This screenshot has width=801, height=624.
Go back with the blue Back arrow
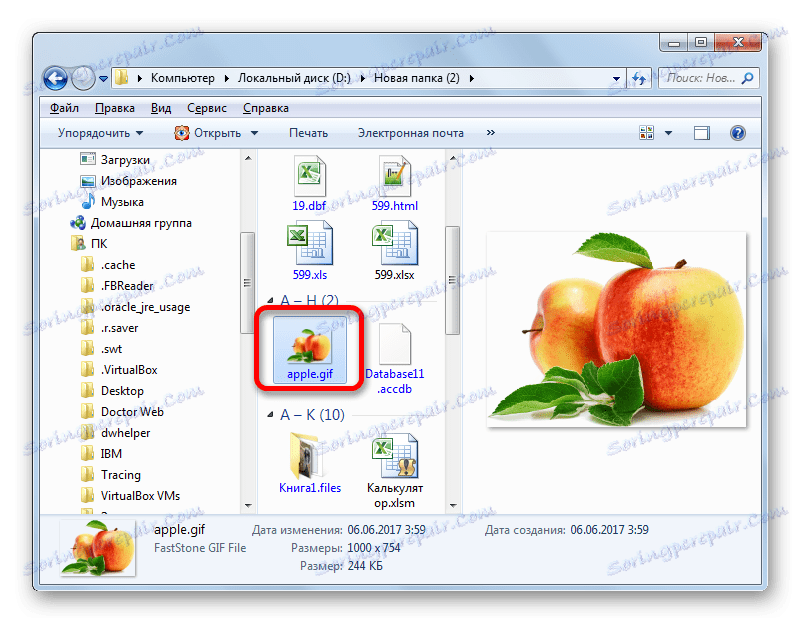(x=55, y=79)
